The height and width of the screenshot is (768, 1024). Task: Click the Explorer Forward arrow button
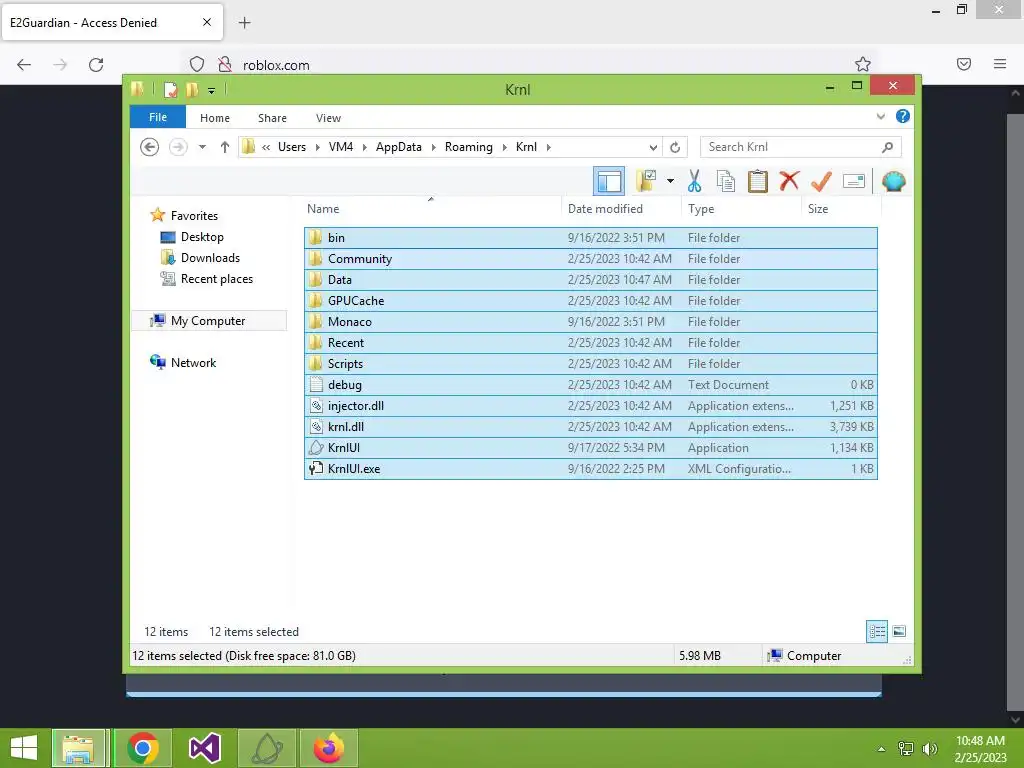[178, 147]
